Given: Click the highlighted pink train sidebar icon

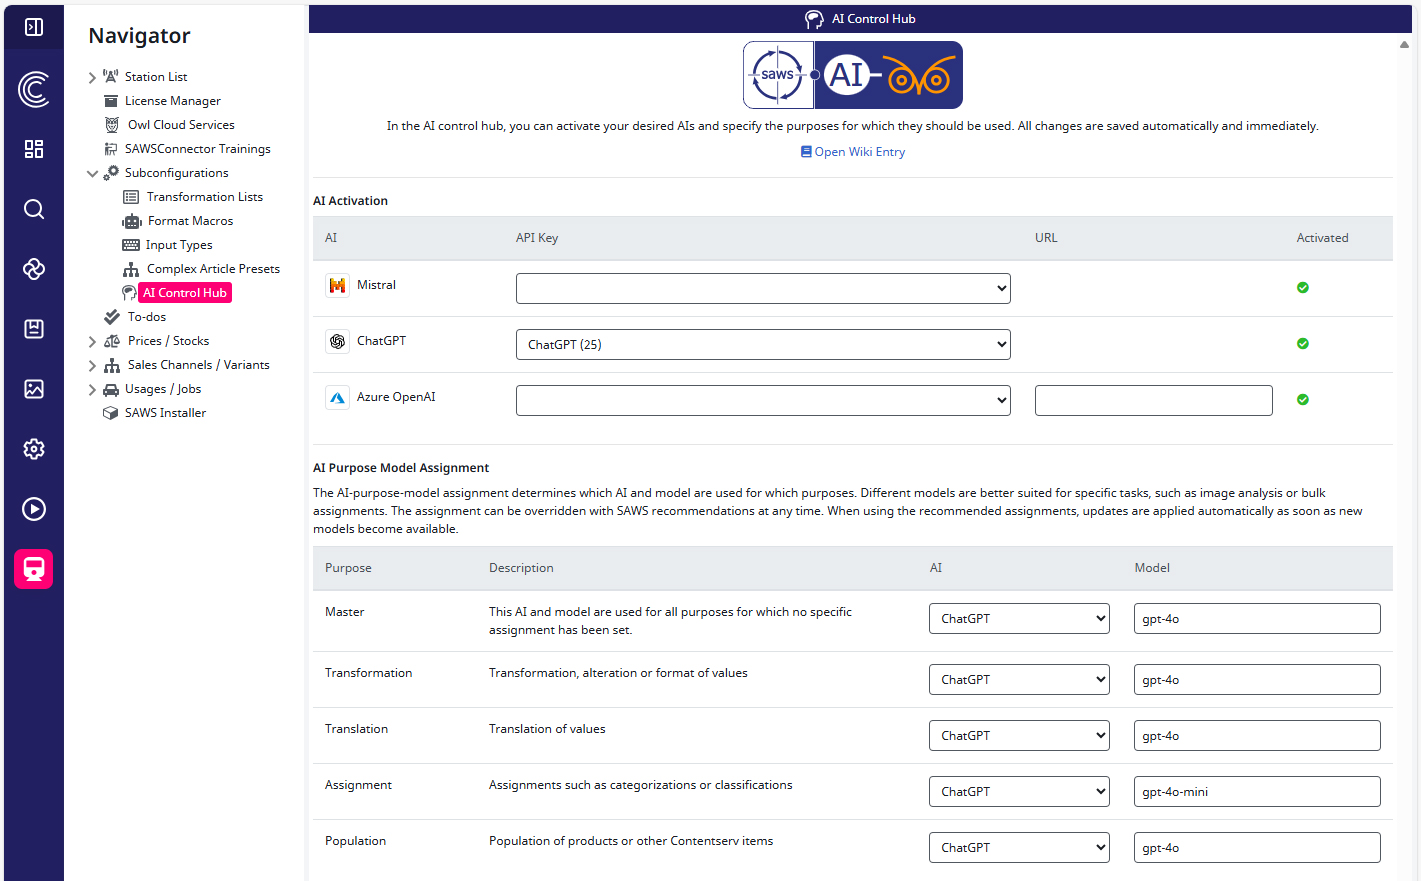Looking at the screenshot, I should click(x=34, y=569).
